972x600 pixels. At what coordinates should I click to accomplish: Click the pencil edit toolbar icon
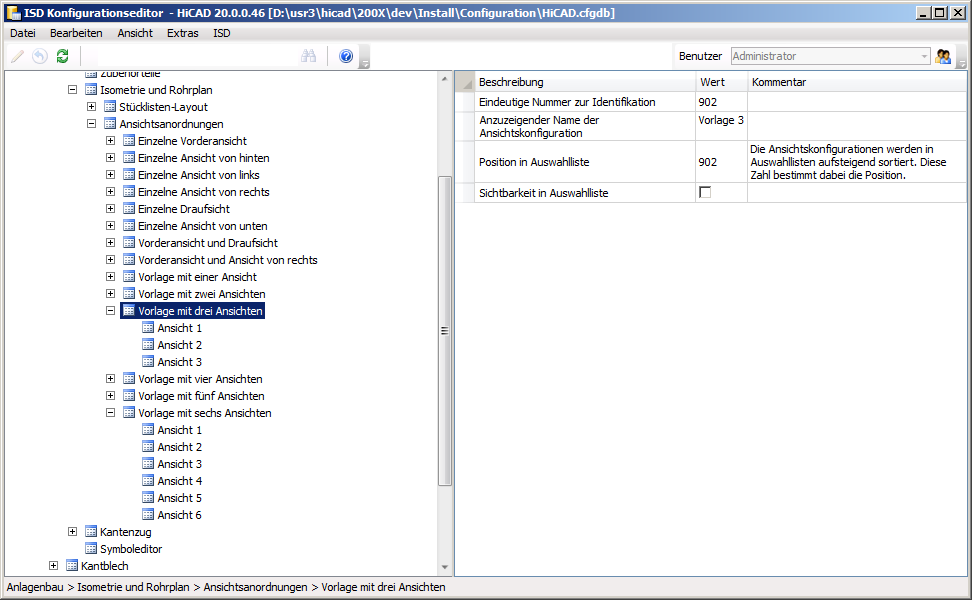point(17,56)
